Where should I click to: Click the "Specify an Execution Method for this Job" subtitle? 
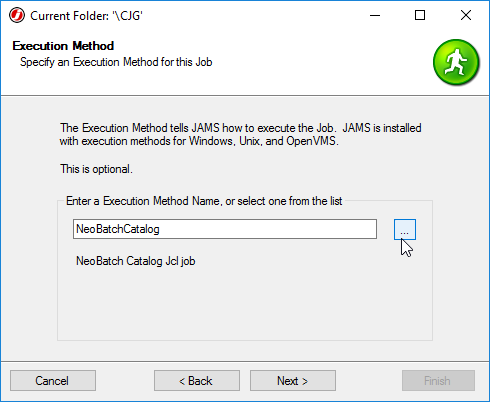[116, 62]
